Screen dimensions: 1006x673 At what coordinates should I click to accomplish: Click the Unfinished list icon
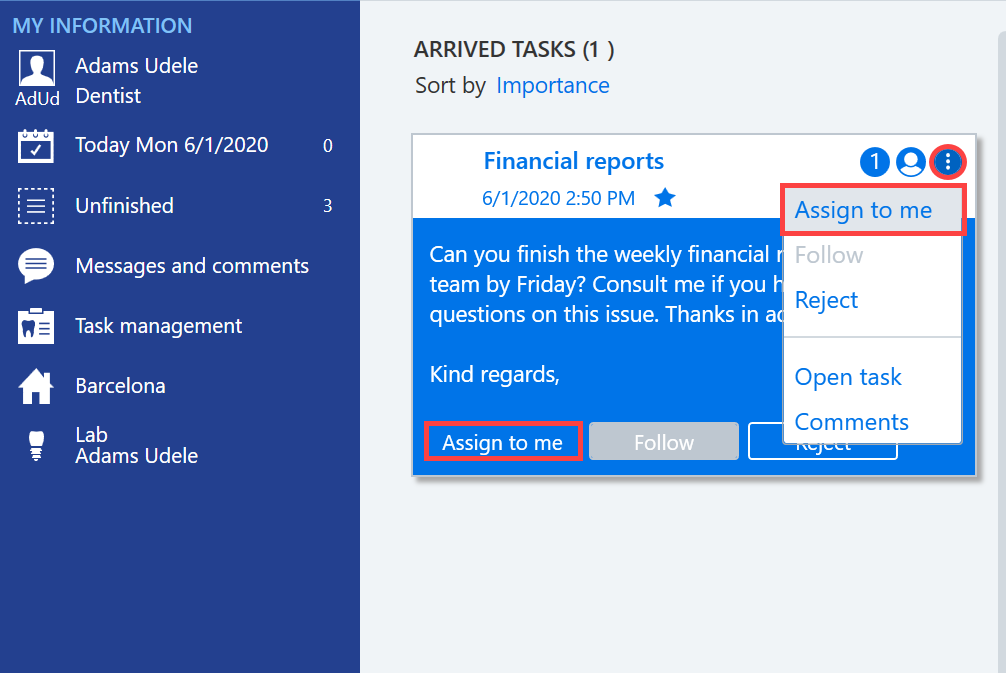coord(36,206)
